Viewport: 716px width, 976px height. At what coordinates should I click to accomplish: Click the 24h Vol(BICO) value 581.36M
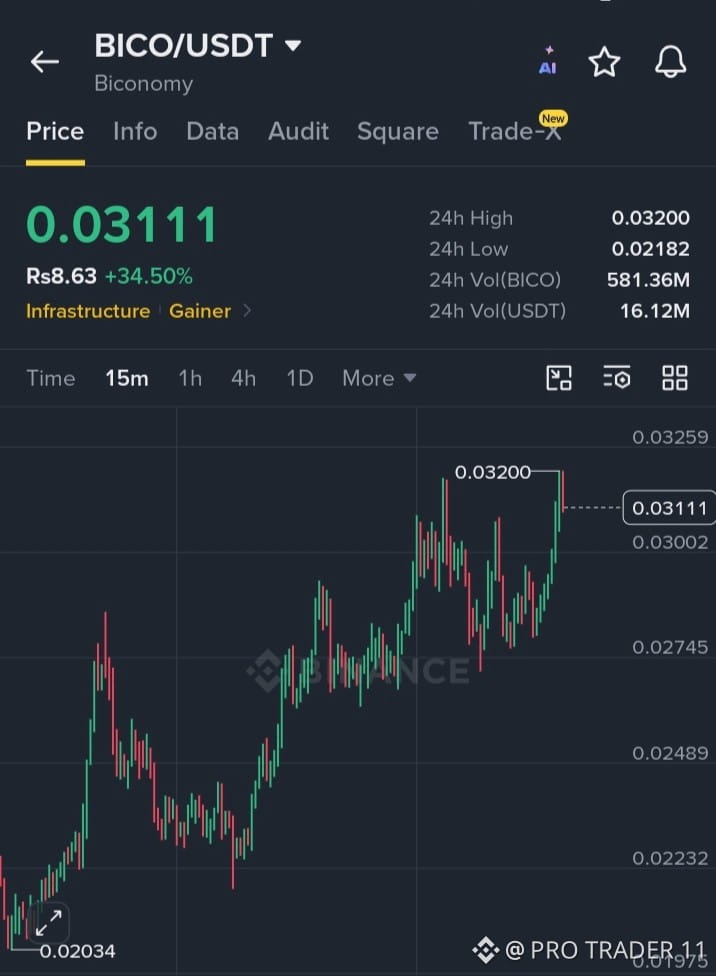(x=648, y=280)
